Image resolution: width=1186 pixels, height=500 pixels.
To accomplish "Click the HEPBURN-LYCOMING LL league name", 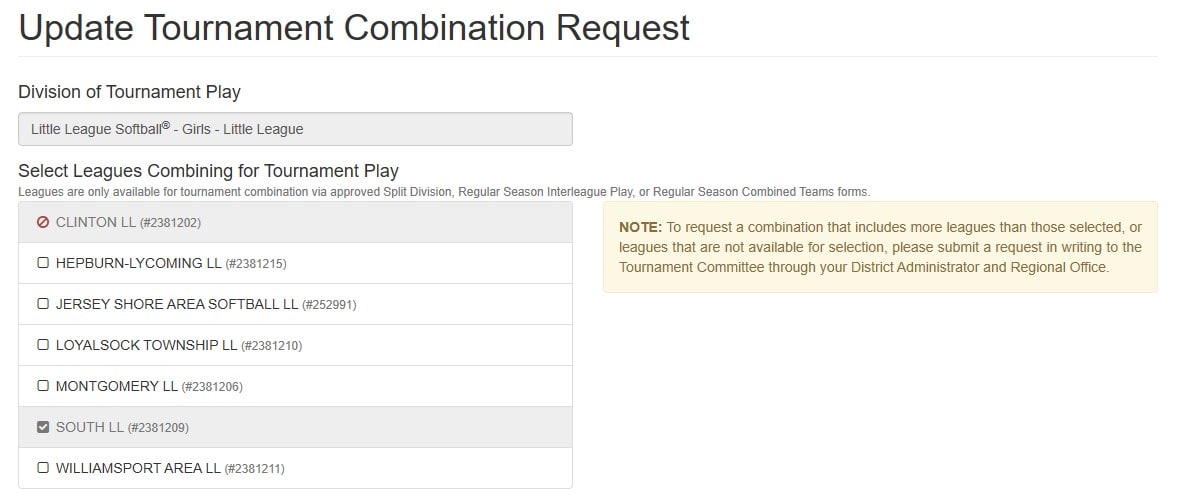I will 138,263.
